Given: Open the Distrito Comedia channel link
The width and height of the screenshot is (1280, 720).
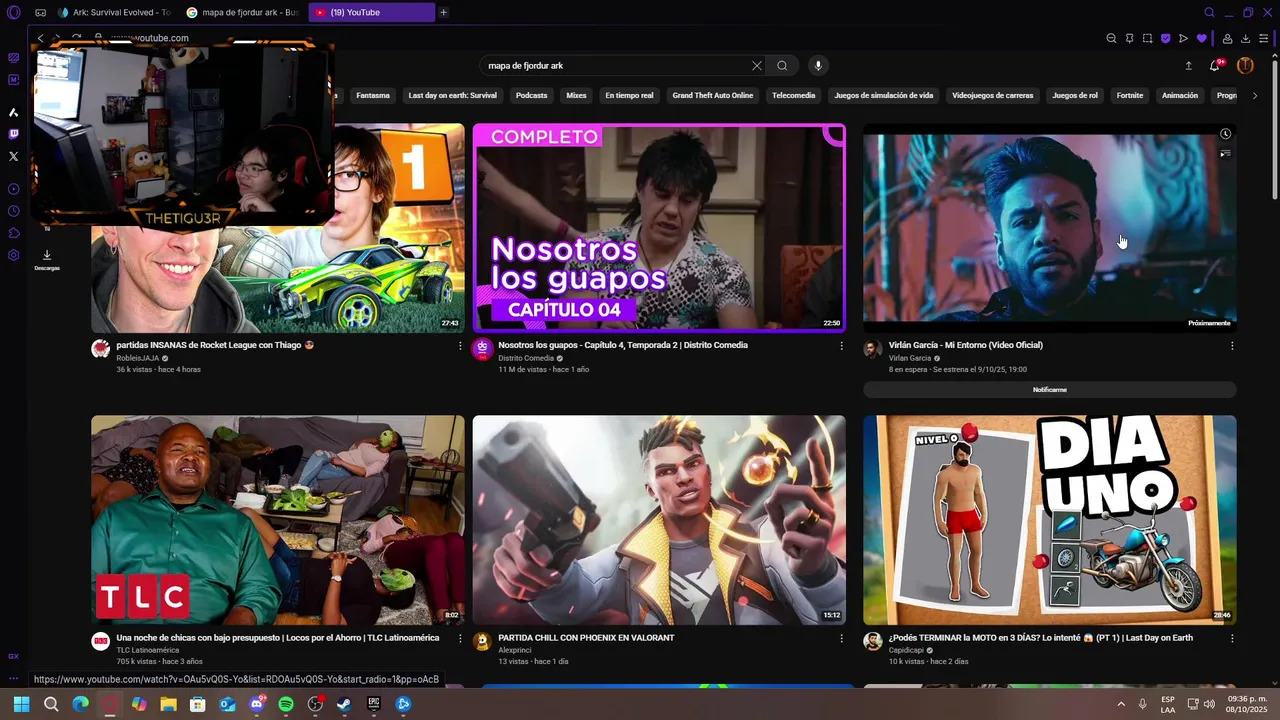Looking at the screenshot, I should tap(526, 358).
